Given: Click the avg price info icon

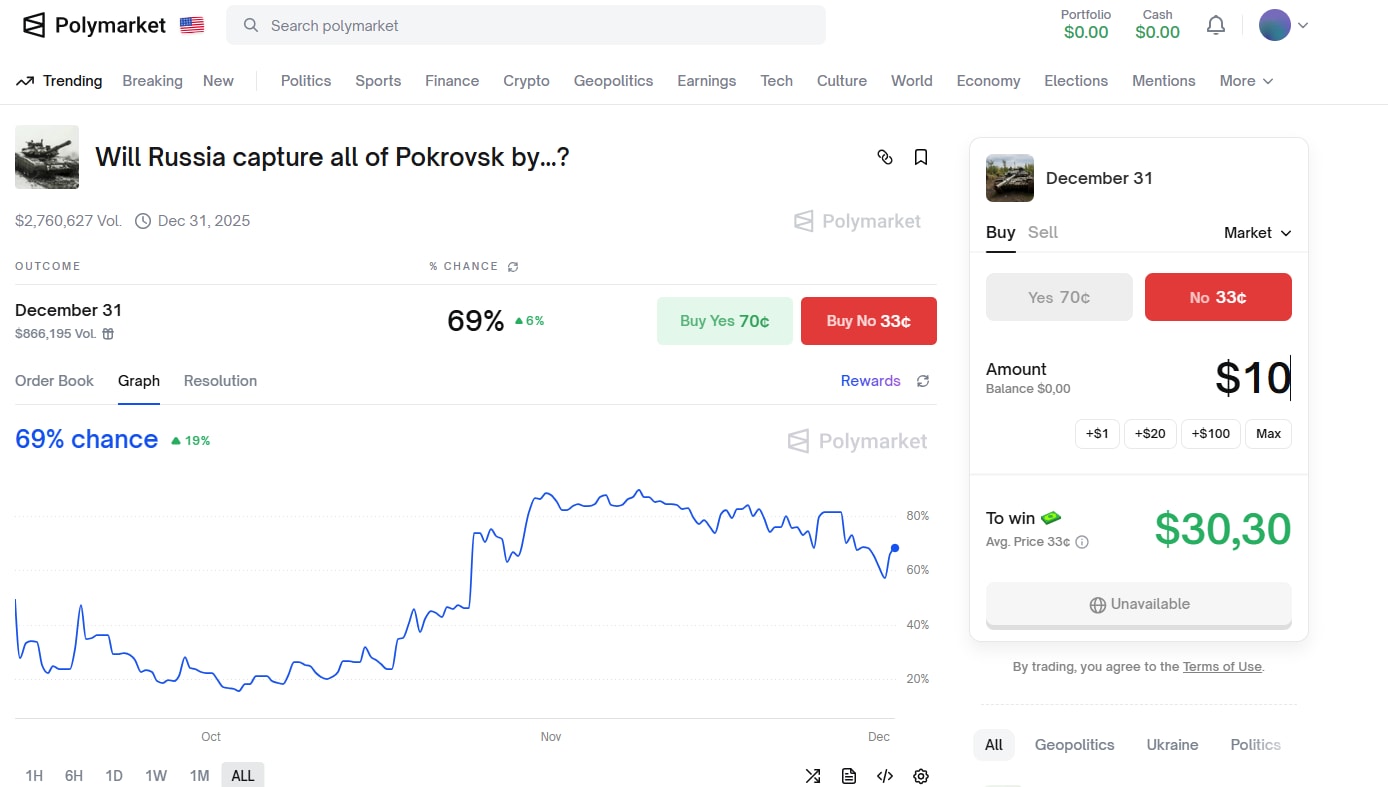Looking at the screenshot, I should tap(1082, 542).
